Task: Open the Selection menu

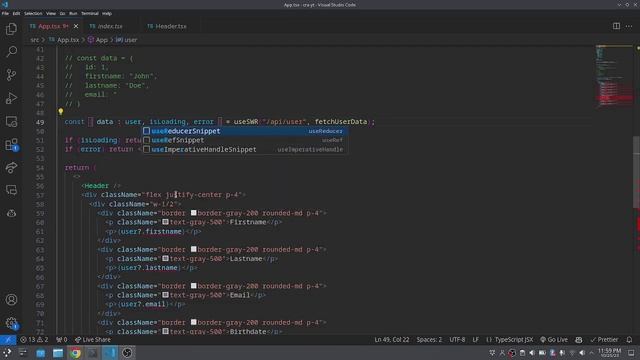Action: (33, 13)
